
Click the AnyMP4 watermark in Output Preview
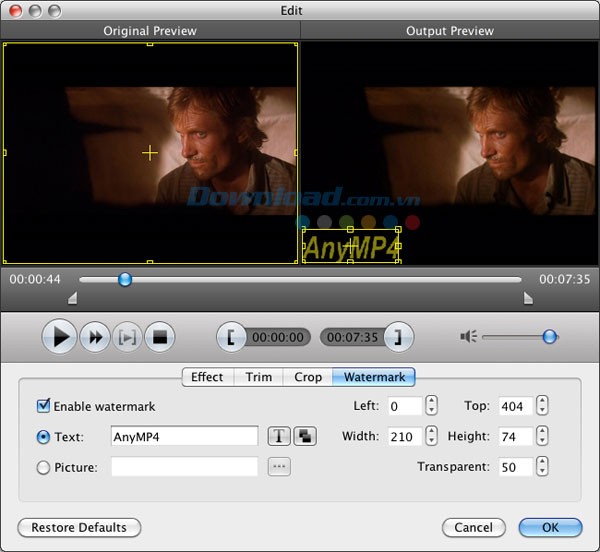coord(351,246)
